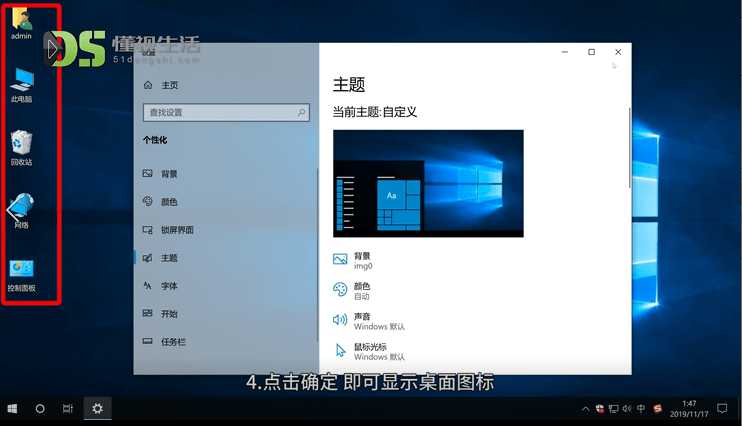Viewport: 742px width, 426px height.
Task: Click the tiles icon beside 开始
Action: pyautogui.click(x=148, y=313)
